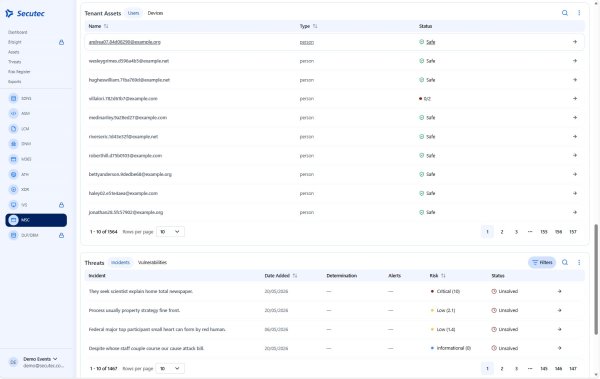Open the SDNS module icon
This screenshot has height=379, width=600.
point(13,98)
